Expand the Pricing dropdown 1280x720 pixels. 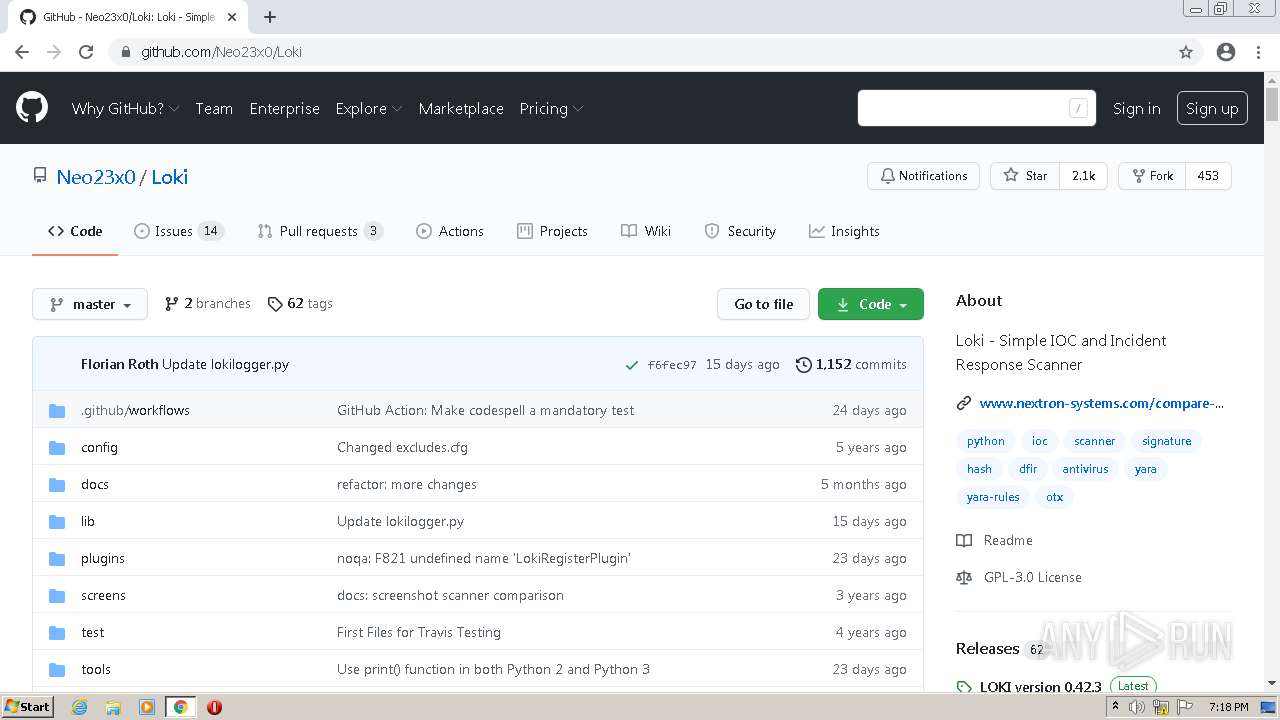[551, 108]
